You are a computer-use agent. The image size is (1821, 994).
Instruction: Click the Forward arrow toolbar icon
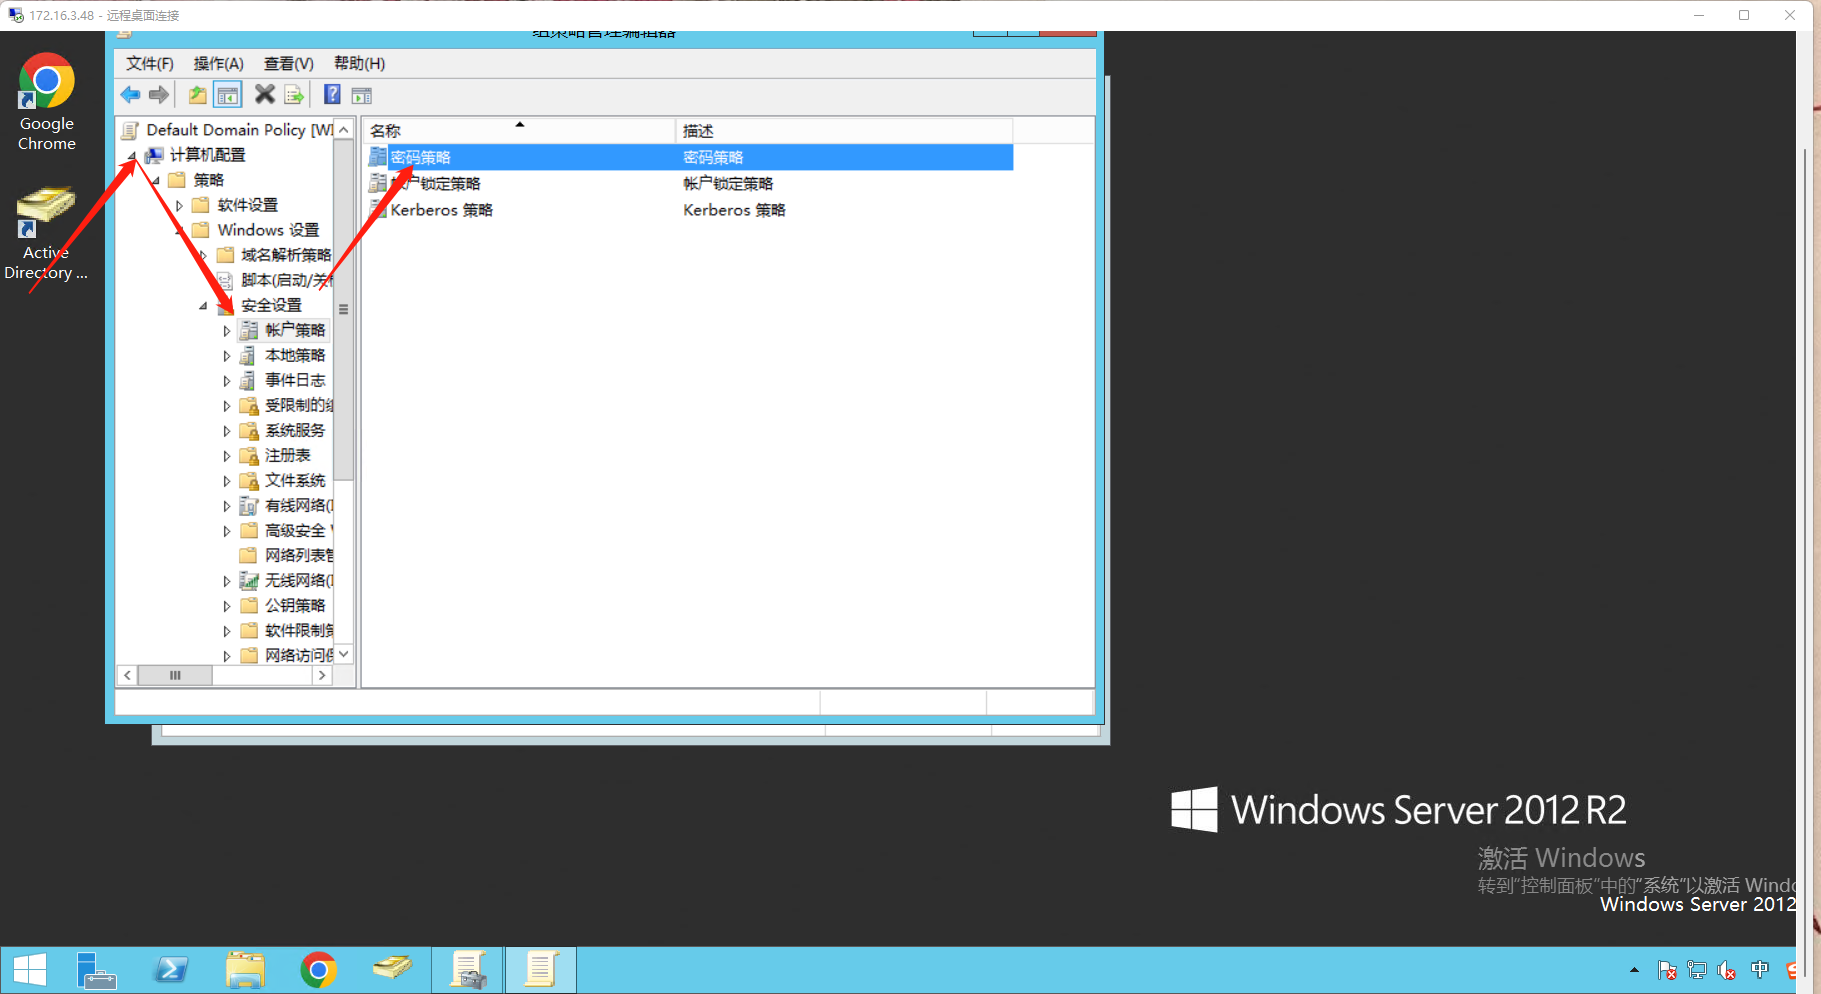tap(159, 95)
